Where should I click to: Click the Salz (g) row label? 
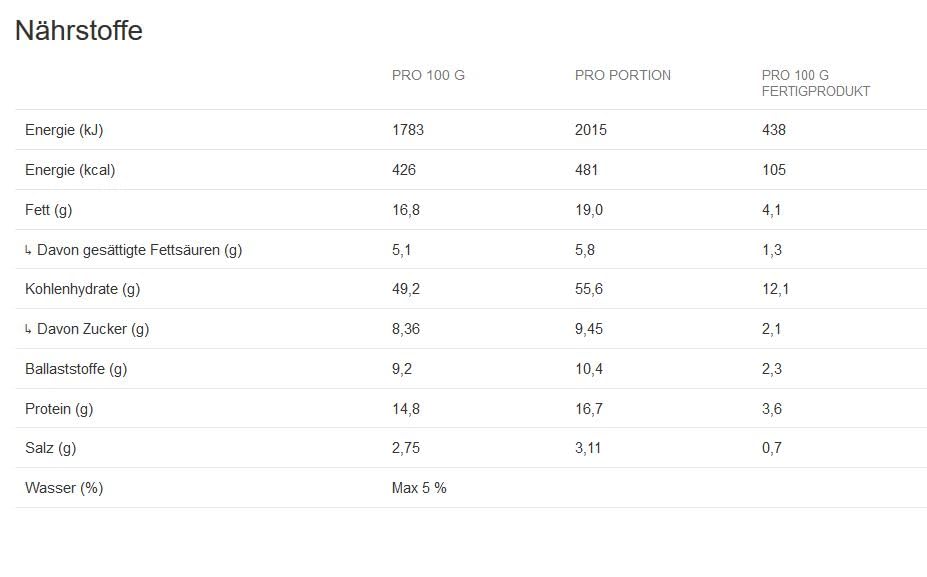coord(50,448)
